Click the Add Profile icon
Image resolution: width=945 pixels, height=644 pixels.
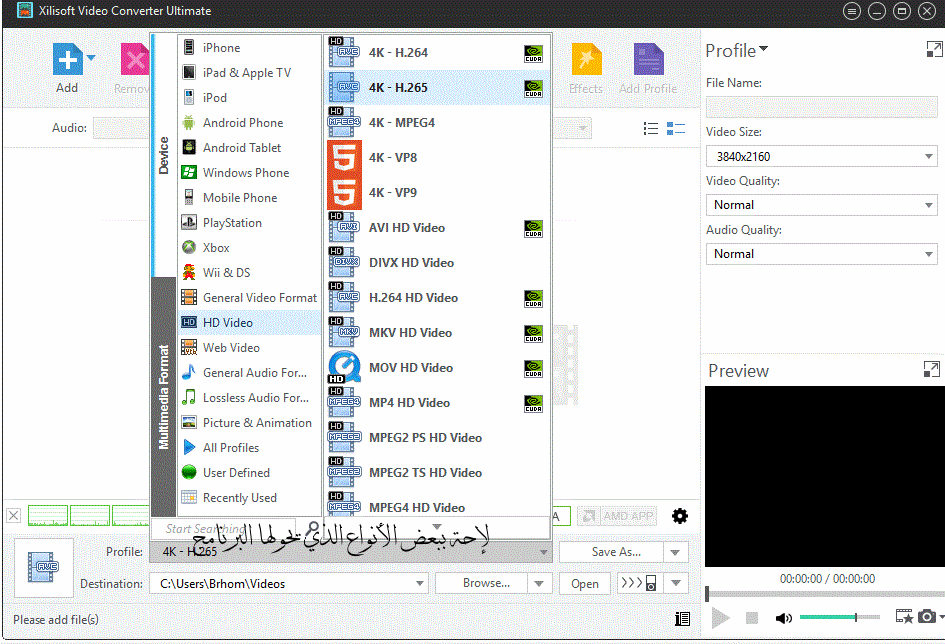(x=648, y=62)
